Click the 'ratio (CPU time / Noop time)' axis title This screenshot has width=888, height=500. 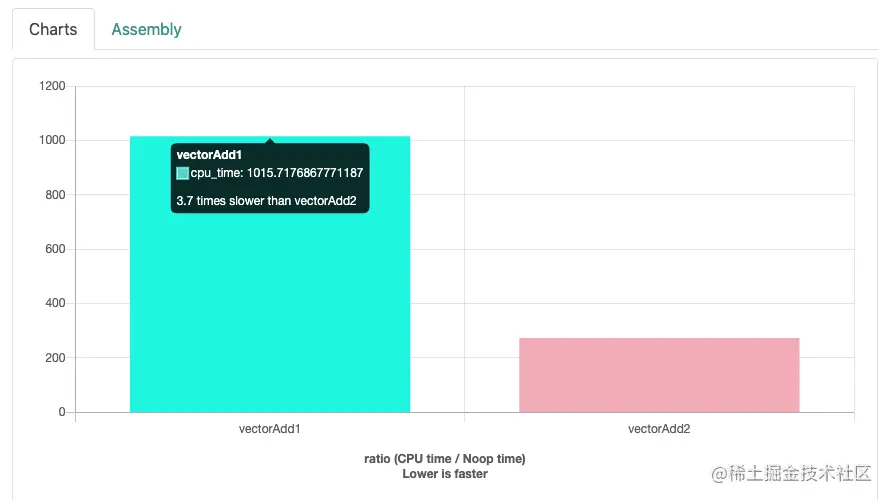pos(445,459)
